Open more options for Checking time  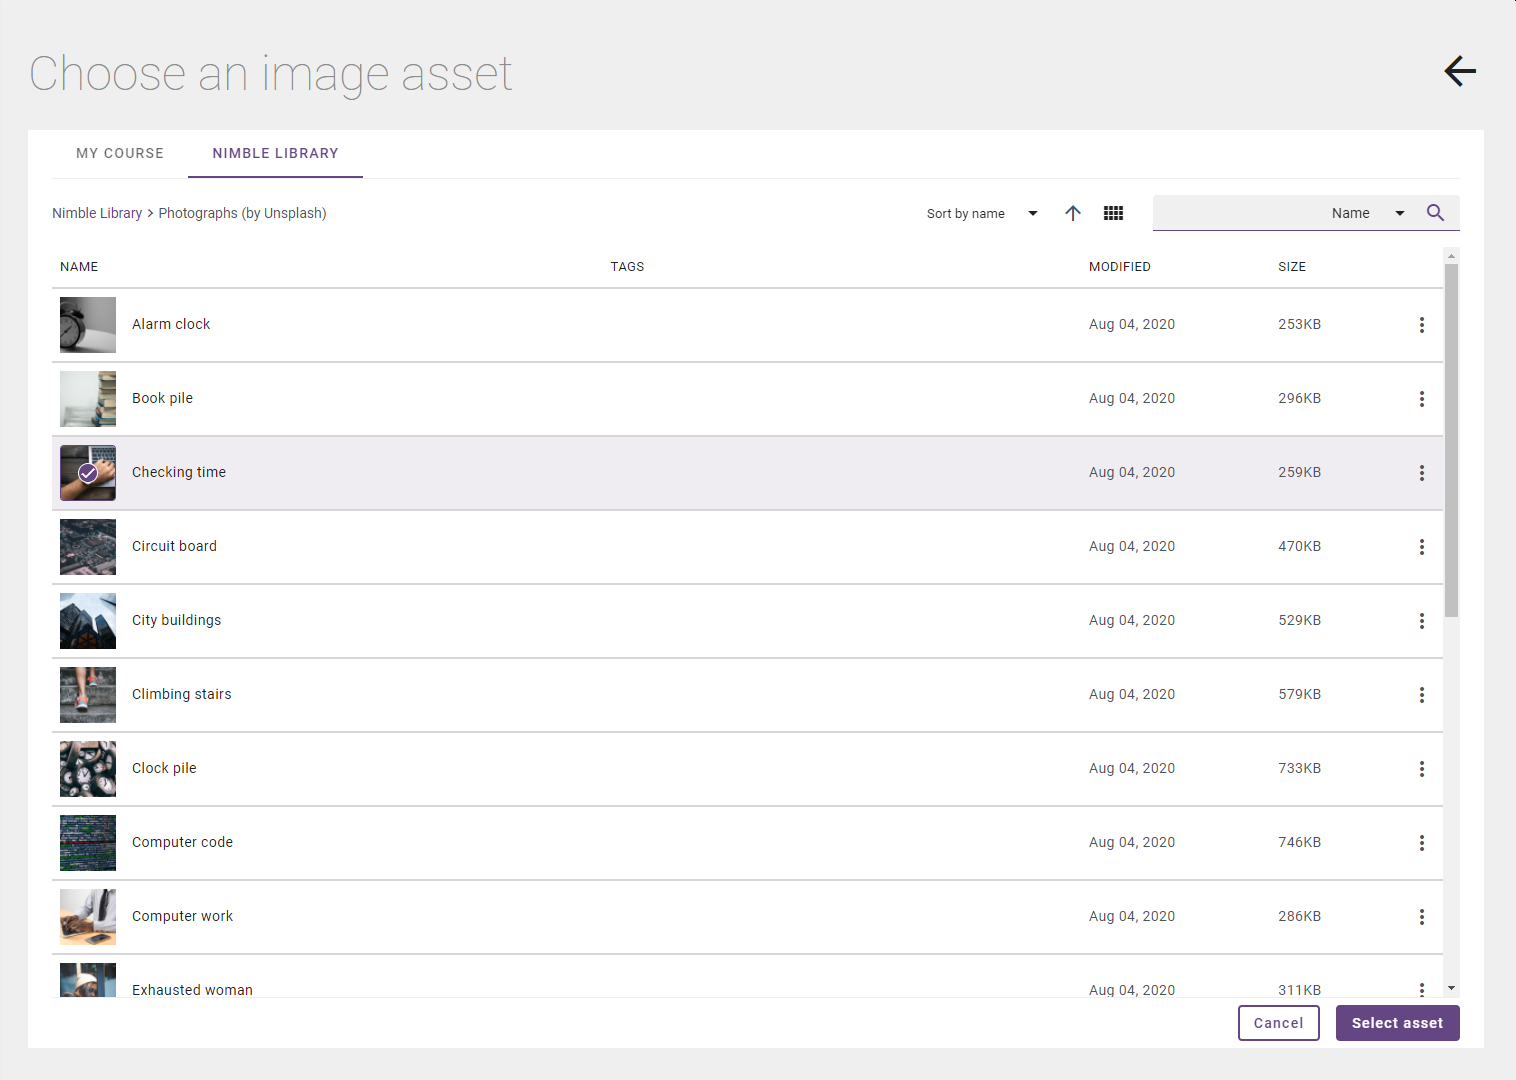1421,473
